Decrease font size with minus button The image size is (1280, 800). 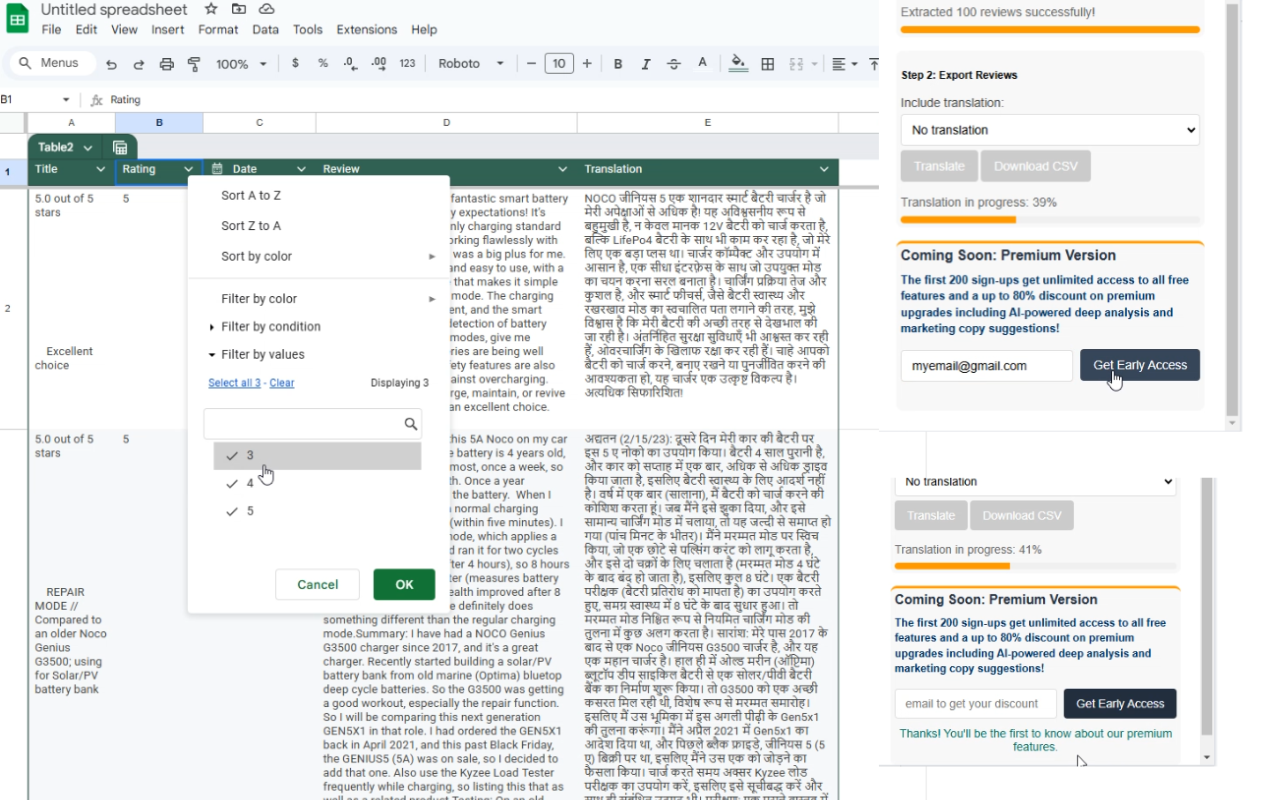pyautogui.click(x=531, y=64)
